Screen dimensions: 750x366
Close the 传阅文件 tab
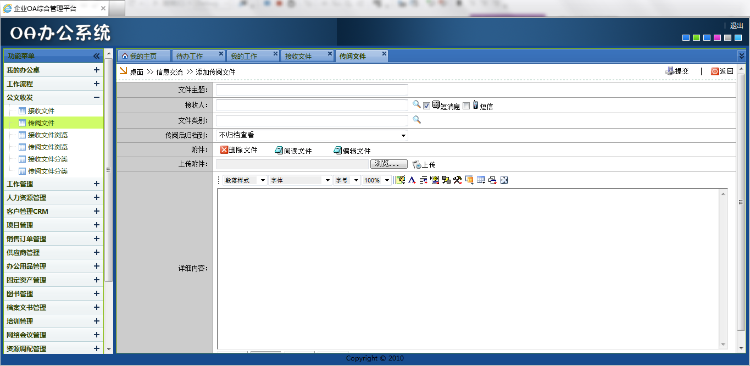(x=384, y=54)
